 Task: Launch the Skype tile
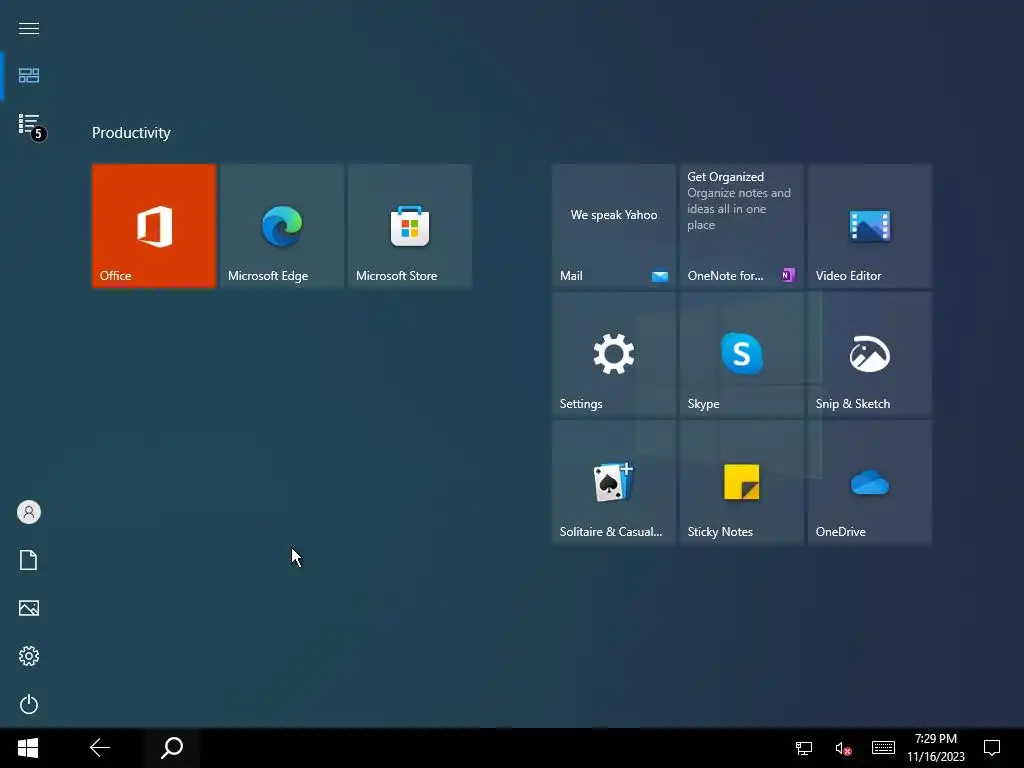click(741, 354)
